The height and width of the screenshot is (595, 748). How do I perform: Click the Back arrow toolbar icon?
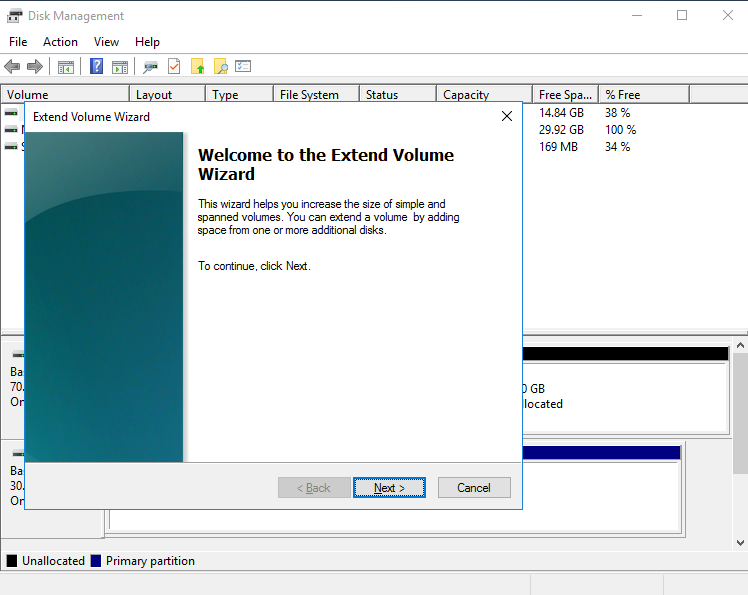tap(12, 66)
